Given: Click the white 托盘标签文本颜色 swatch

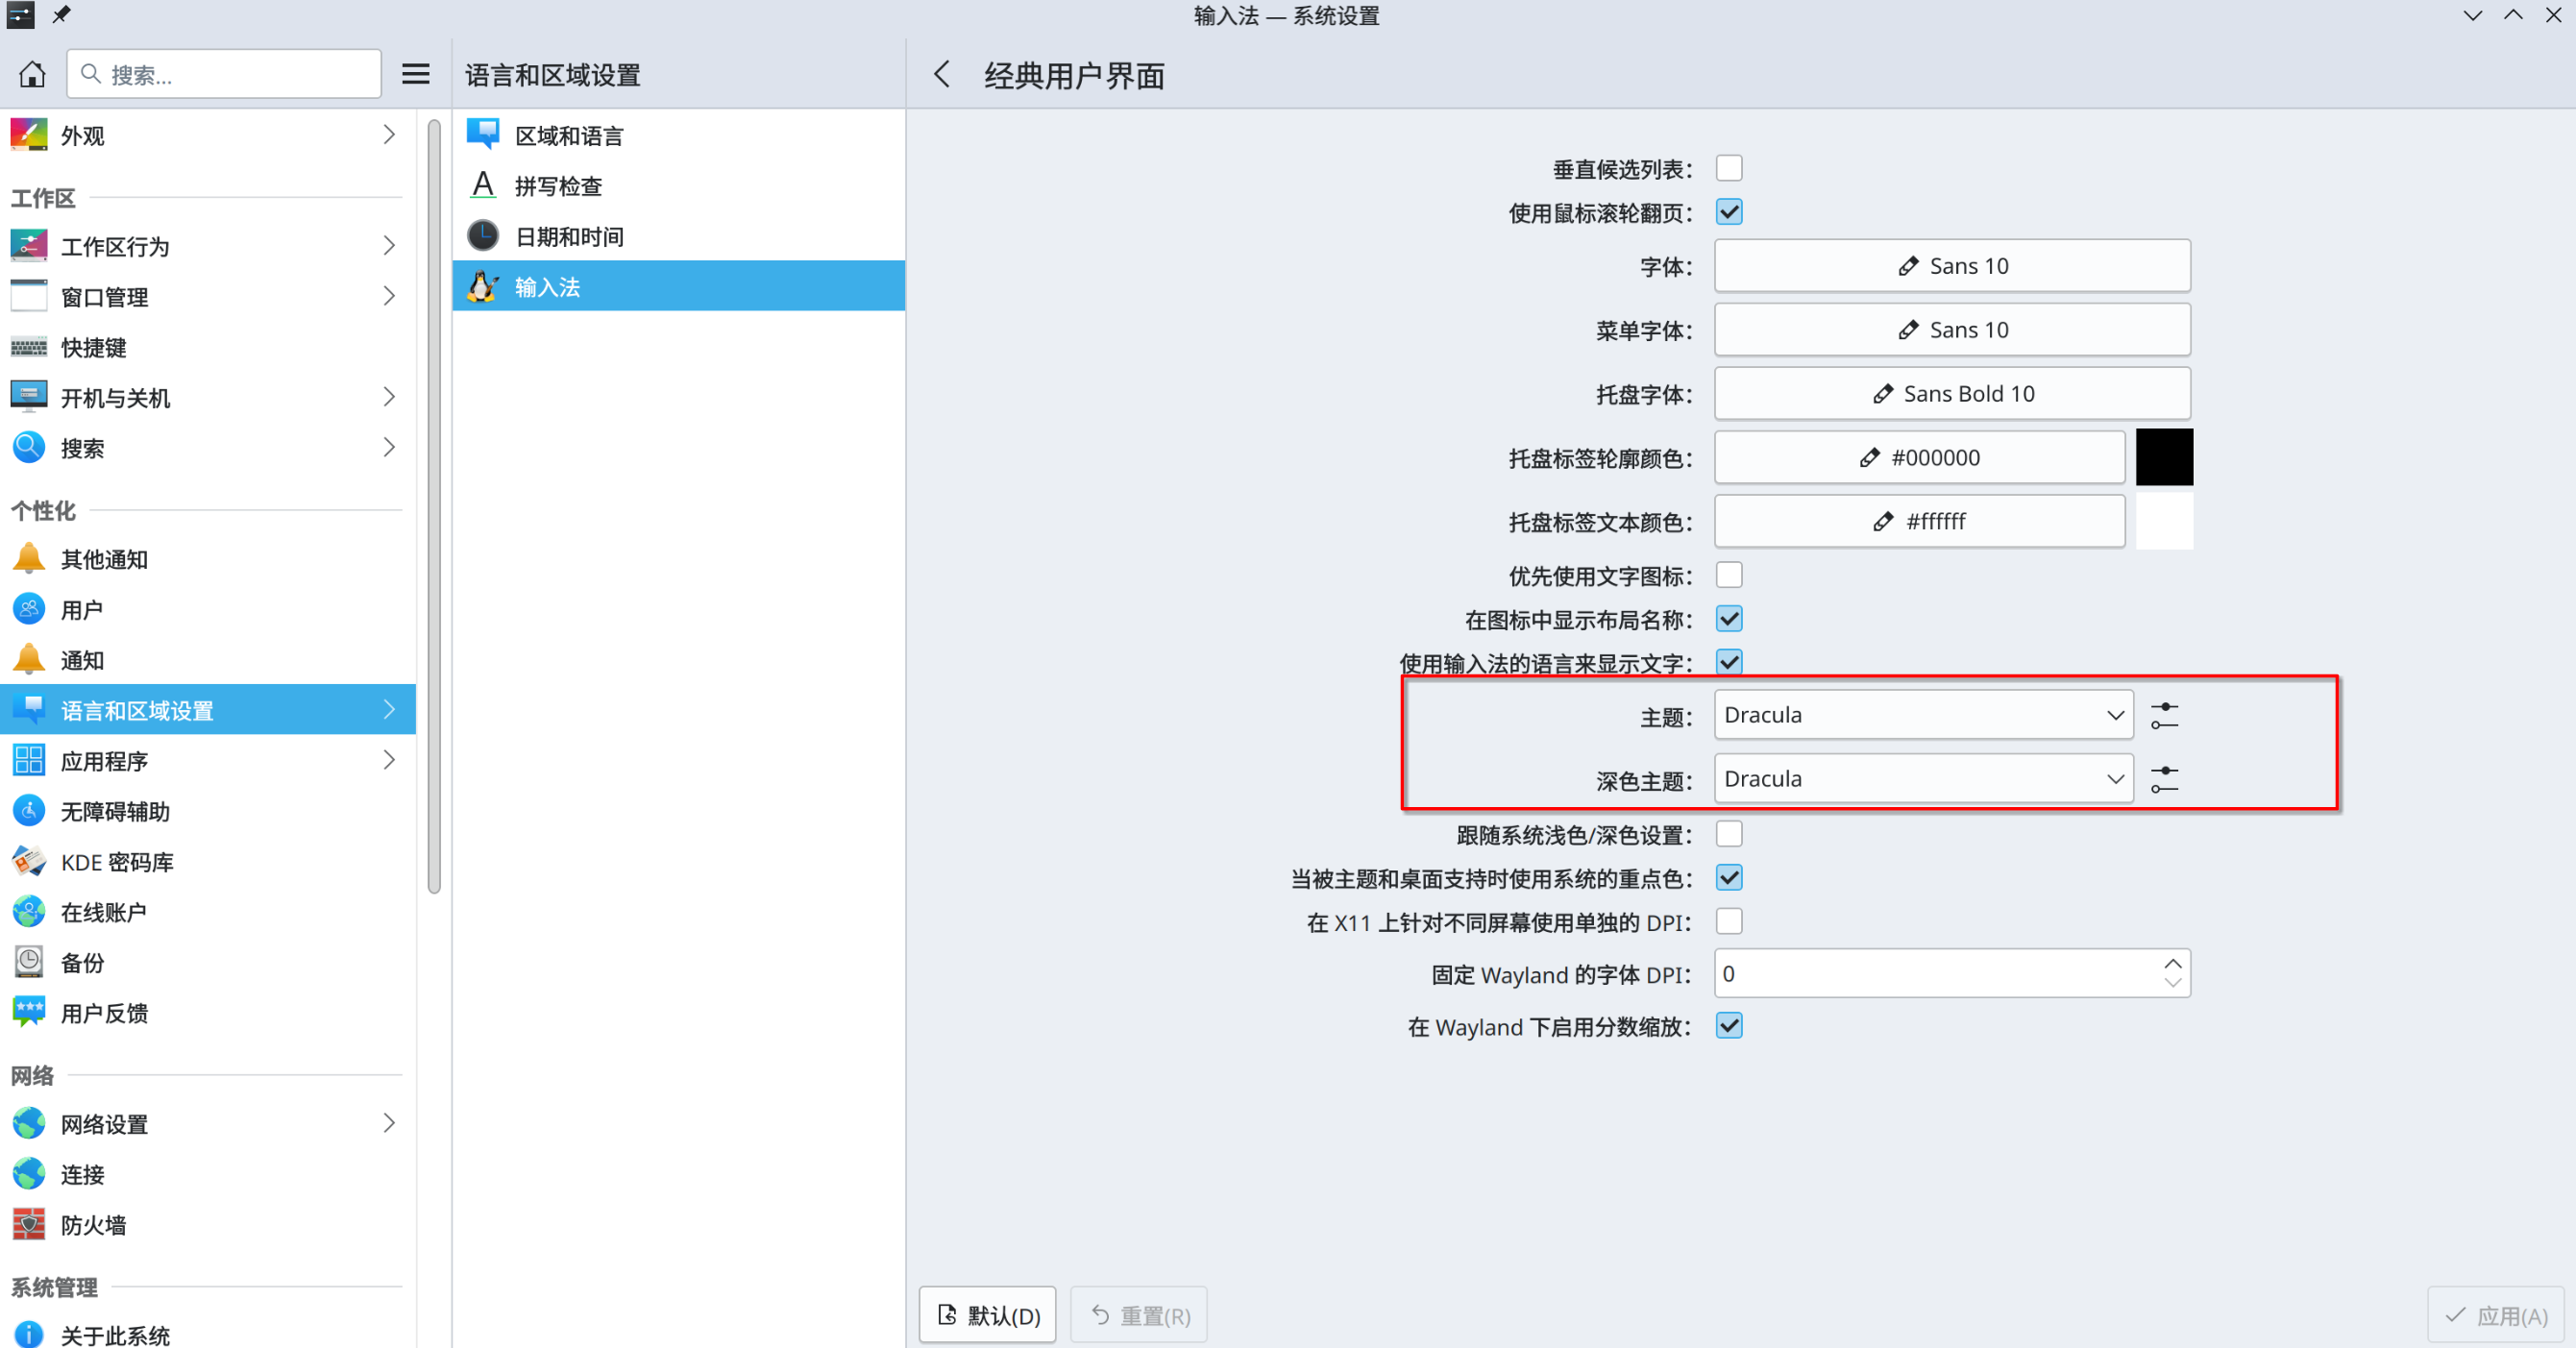Looking at the screenshot, I should [2164, 521].
